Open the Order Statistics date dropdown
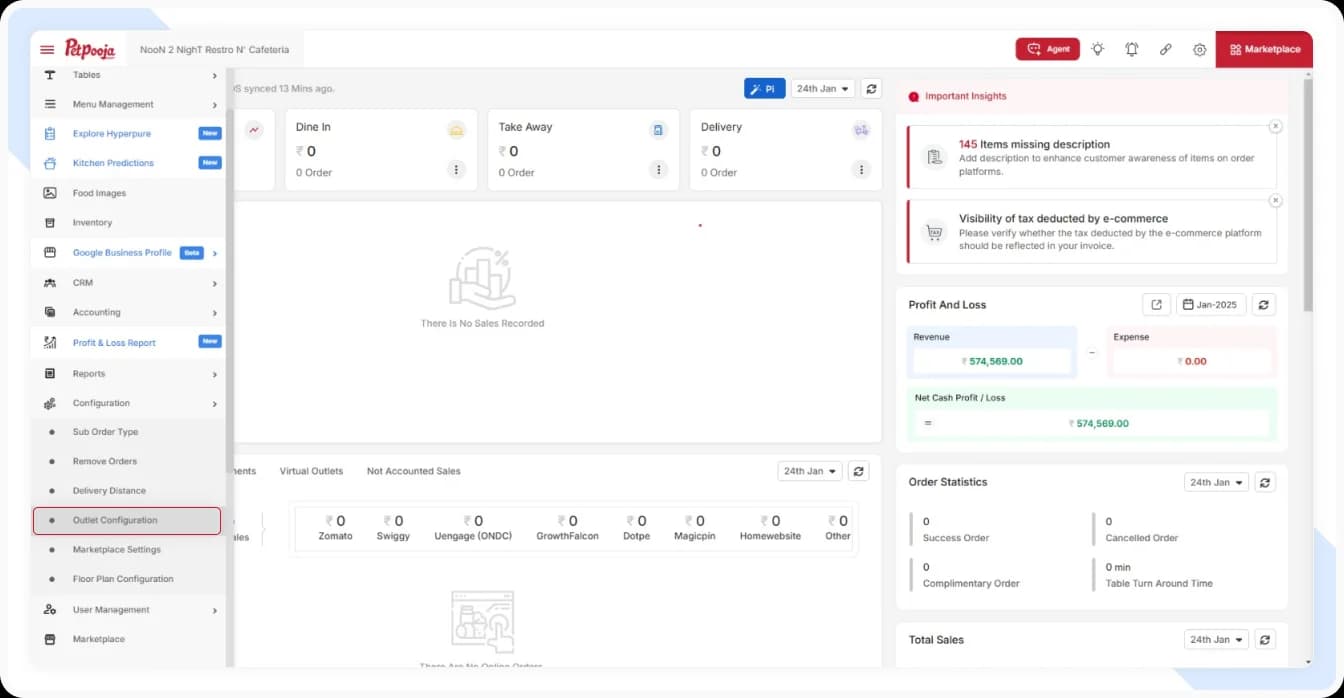Image resolution: width=1344 pixels, height=698 pixels. pos(1215,482)
